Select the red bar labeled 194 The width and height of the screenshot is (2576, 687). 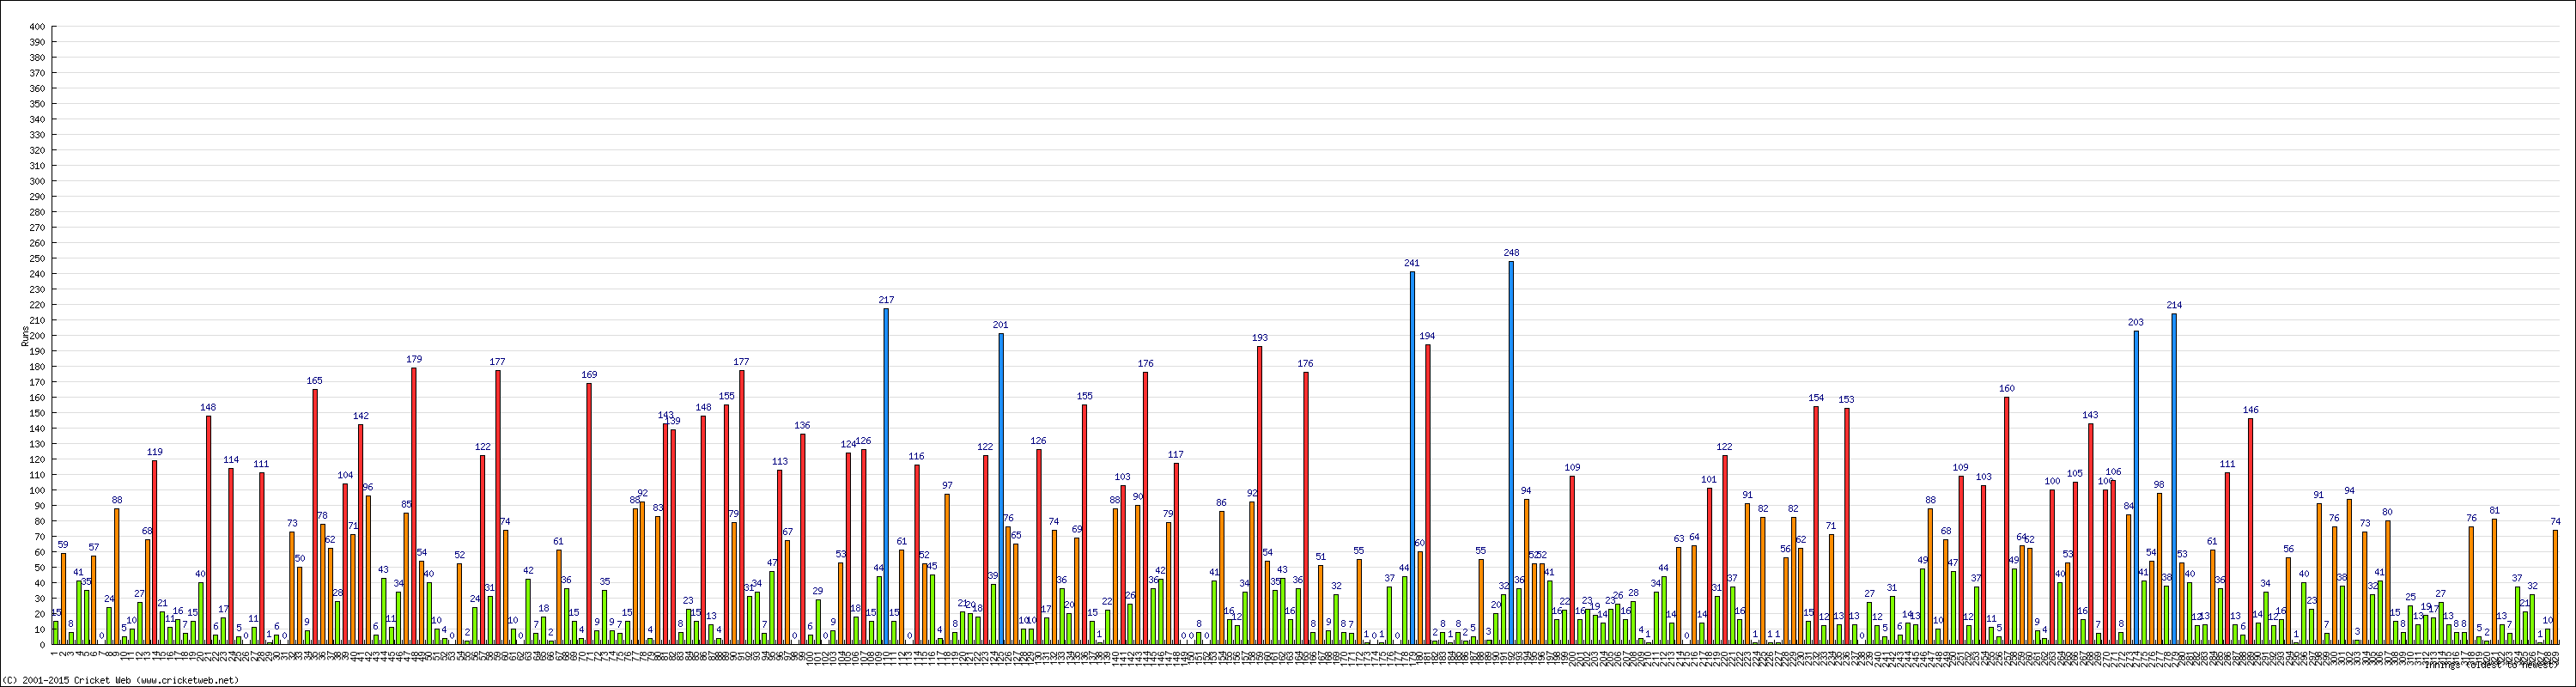pyautogui.click(x=1427, y=495)
